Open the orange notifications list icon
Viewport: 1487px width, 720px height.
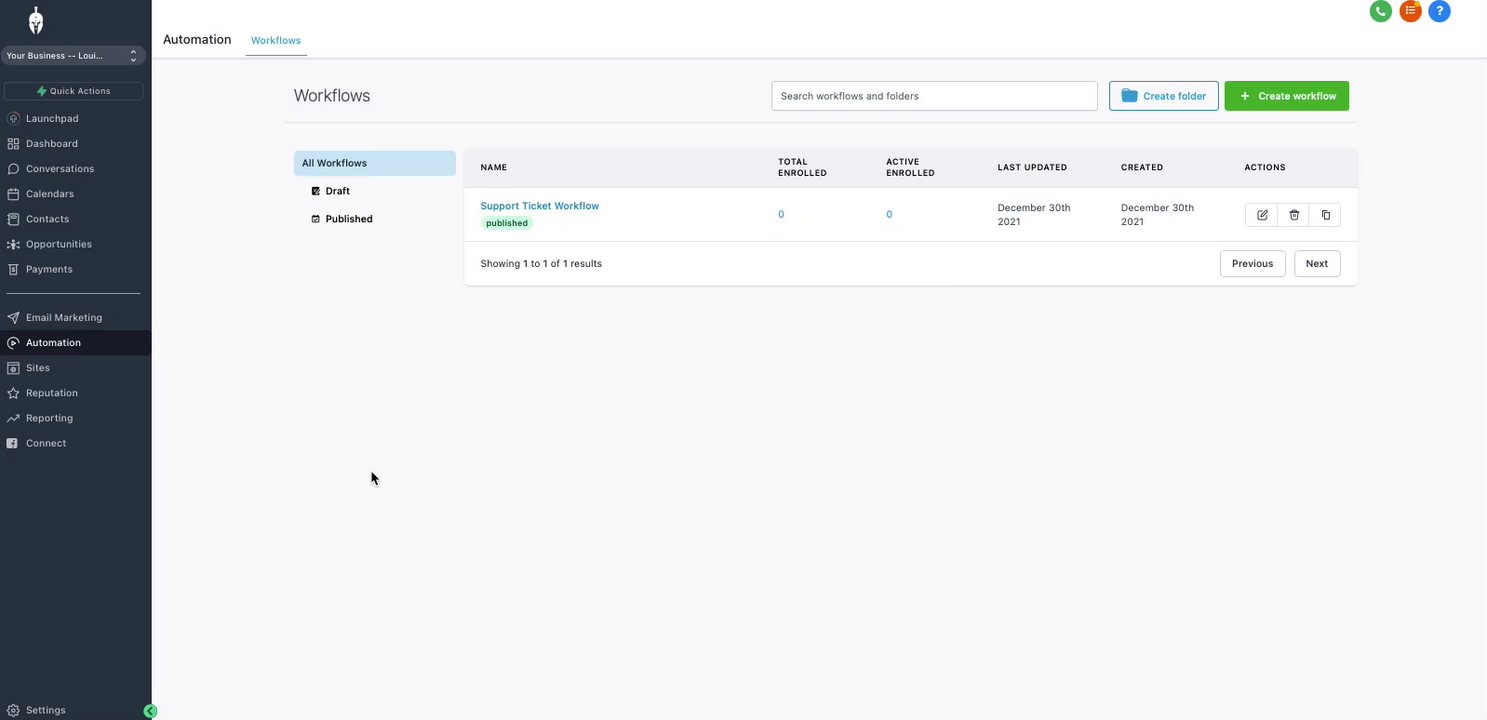click(x=1410, y=12)
